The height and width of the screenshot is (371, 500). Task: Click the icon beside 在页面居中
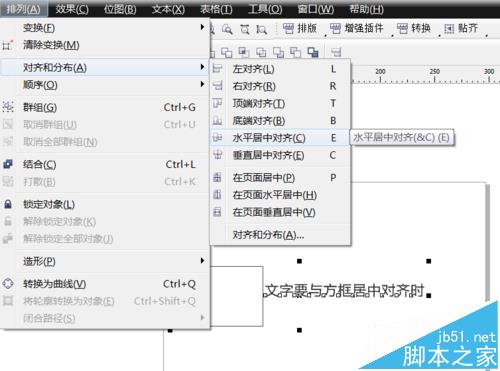217,177
